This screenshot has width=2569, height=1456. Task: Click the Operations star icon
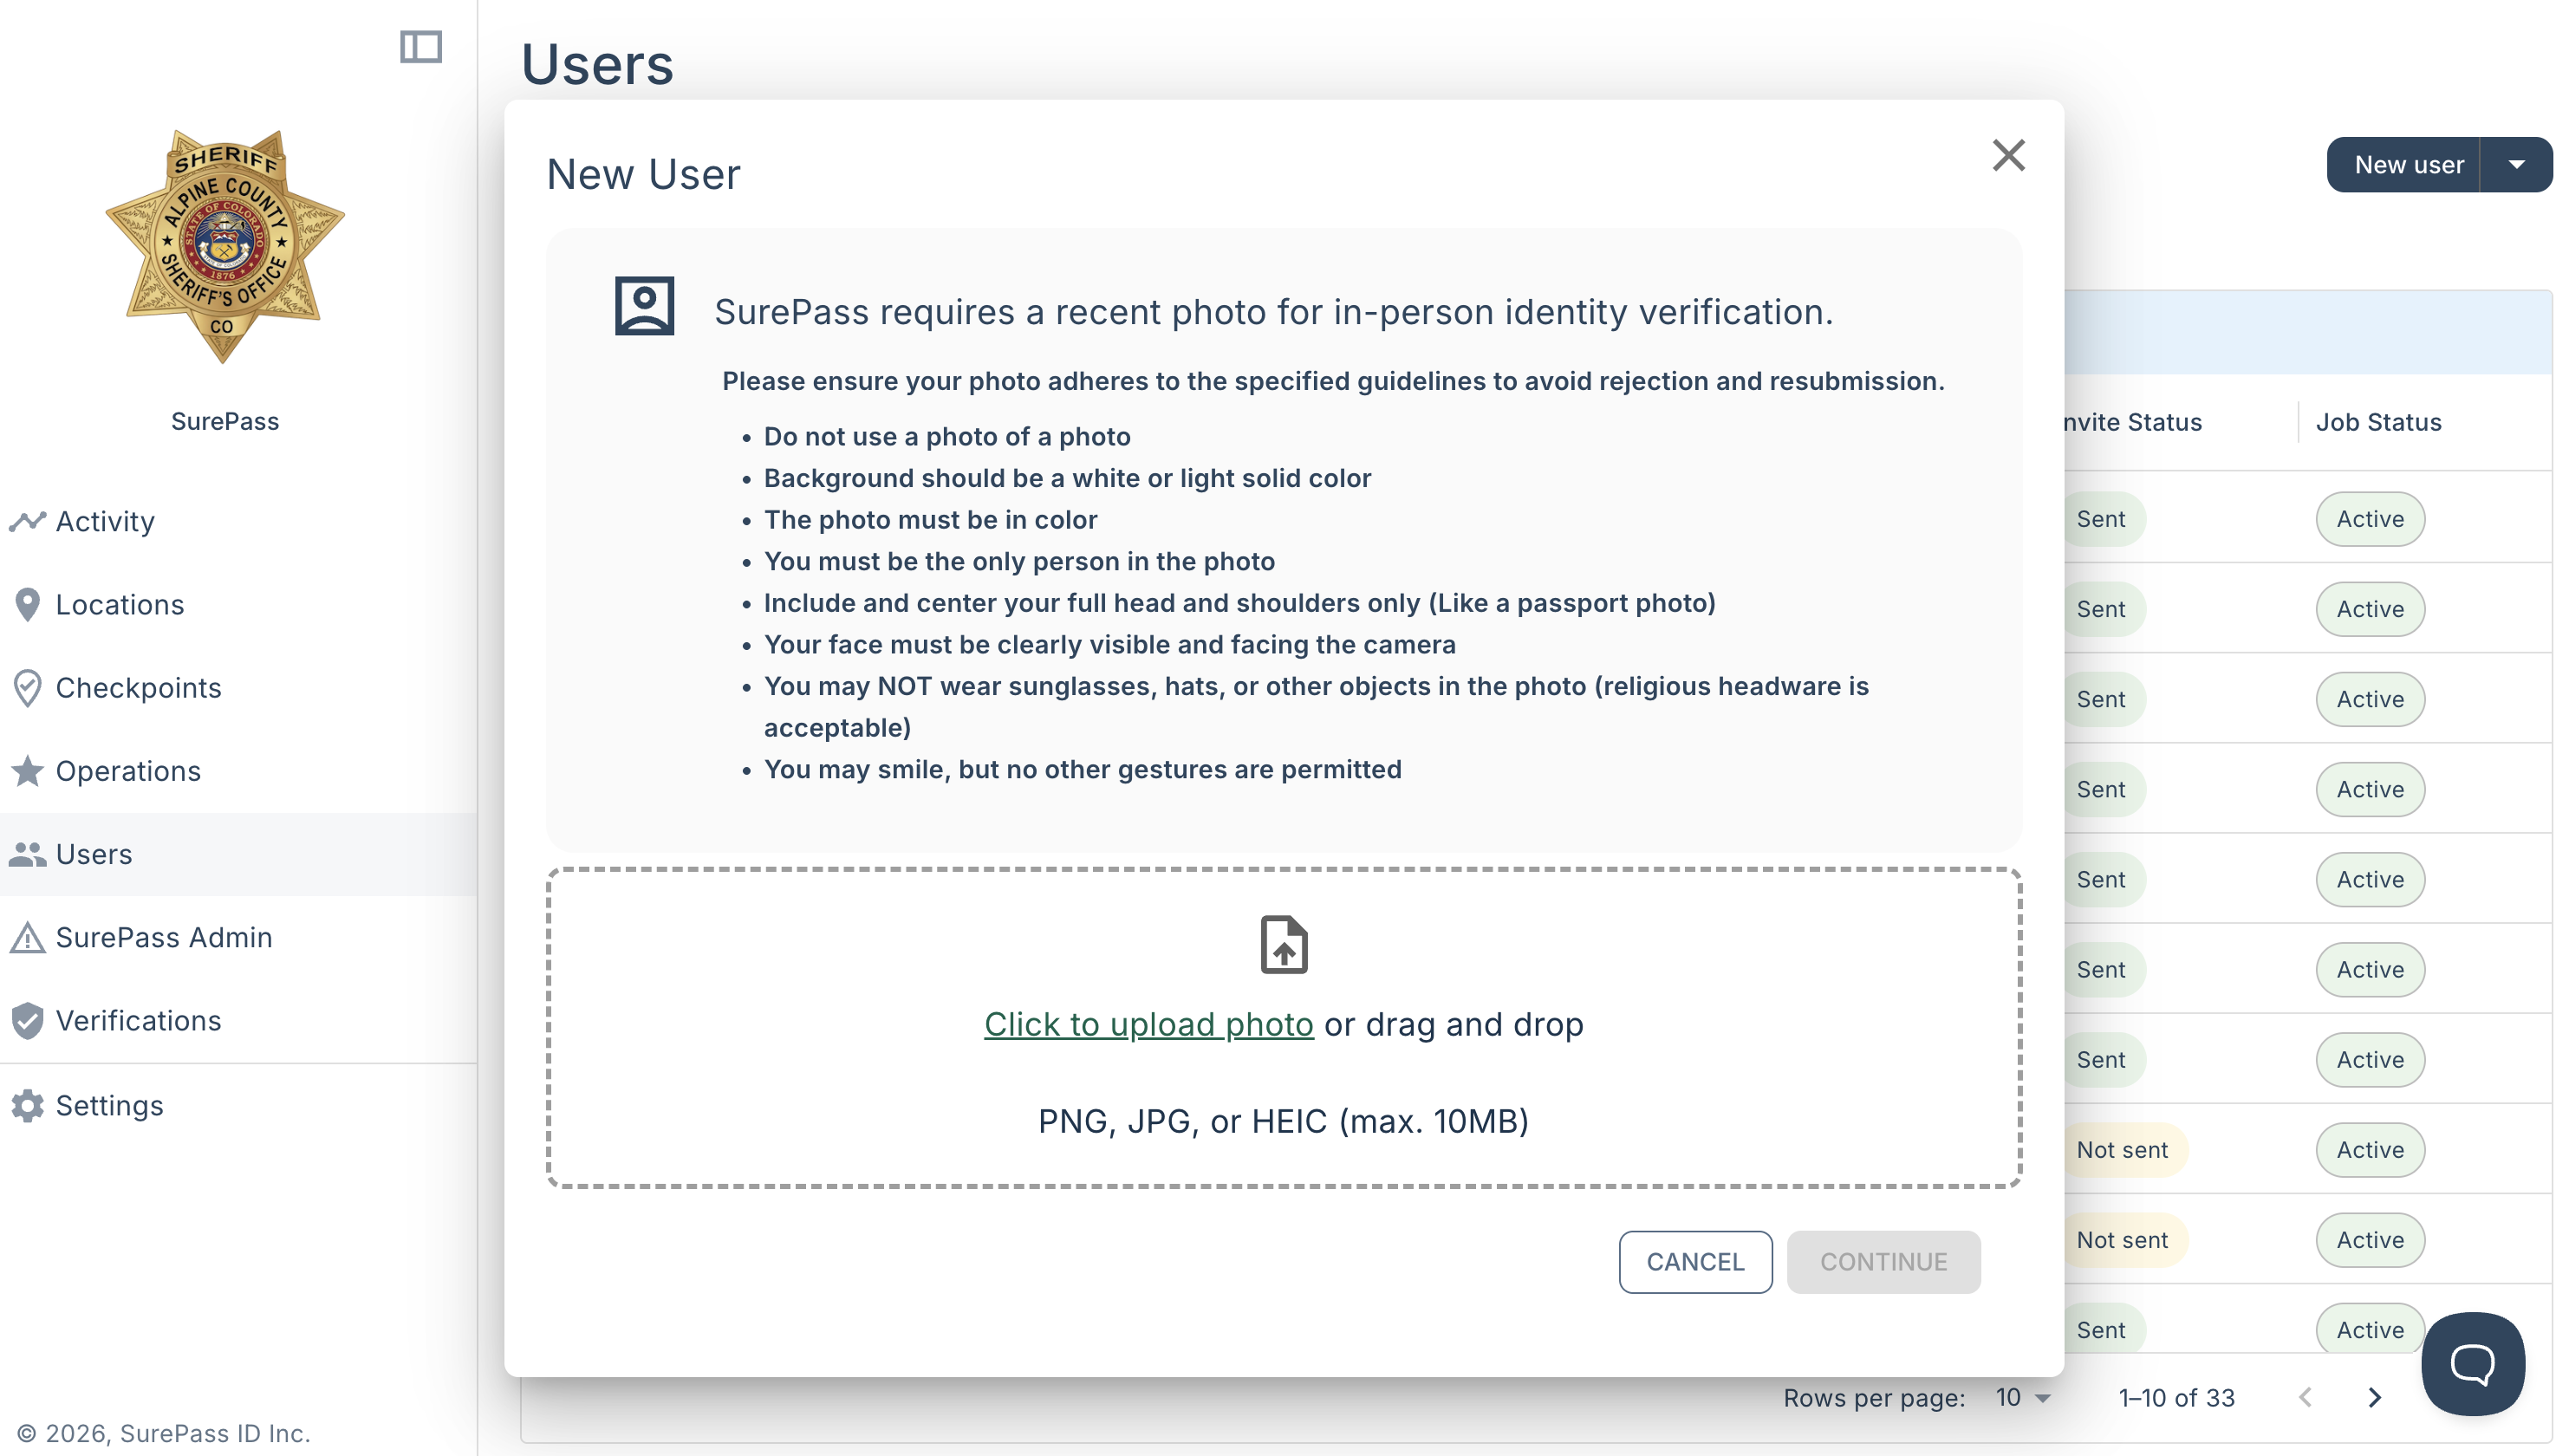pos(27,771)
